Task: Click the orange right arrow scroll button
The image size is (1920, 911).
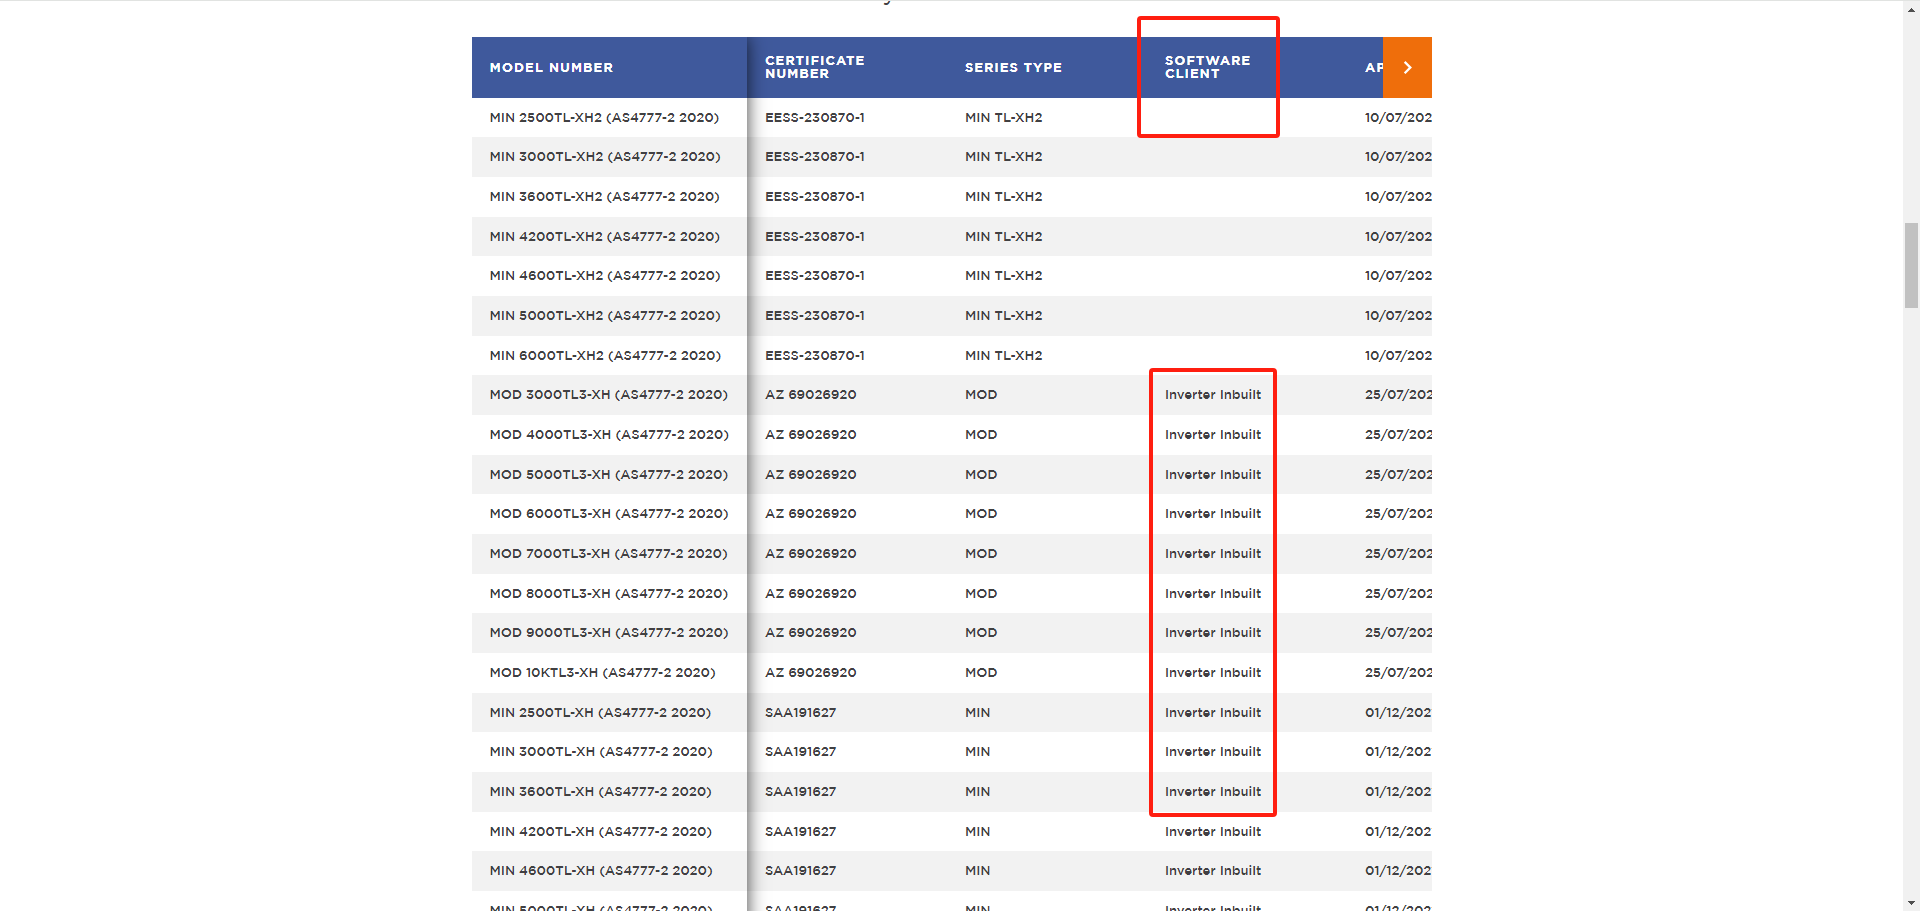Action: 1407,67
